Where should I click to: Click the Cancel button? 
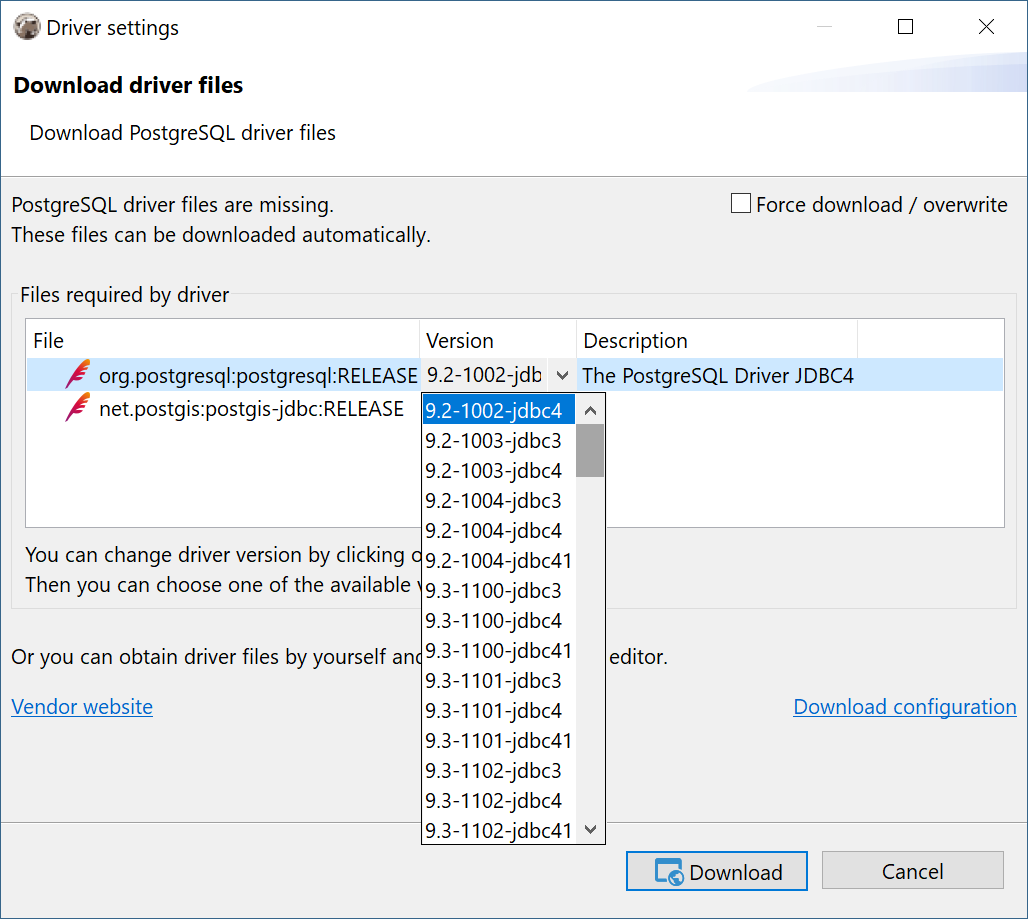tap(912, 870)
